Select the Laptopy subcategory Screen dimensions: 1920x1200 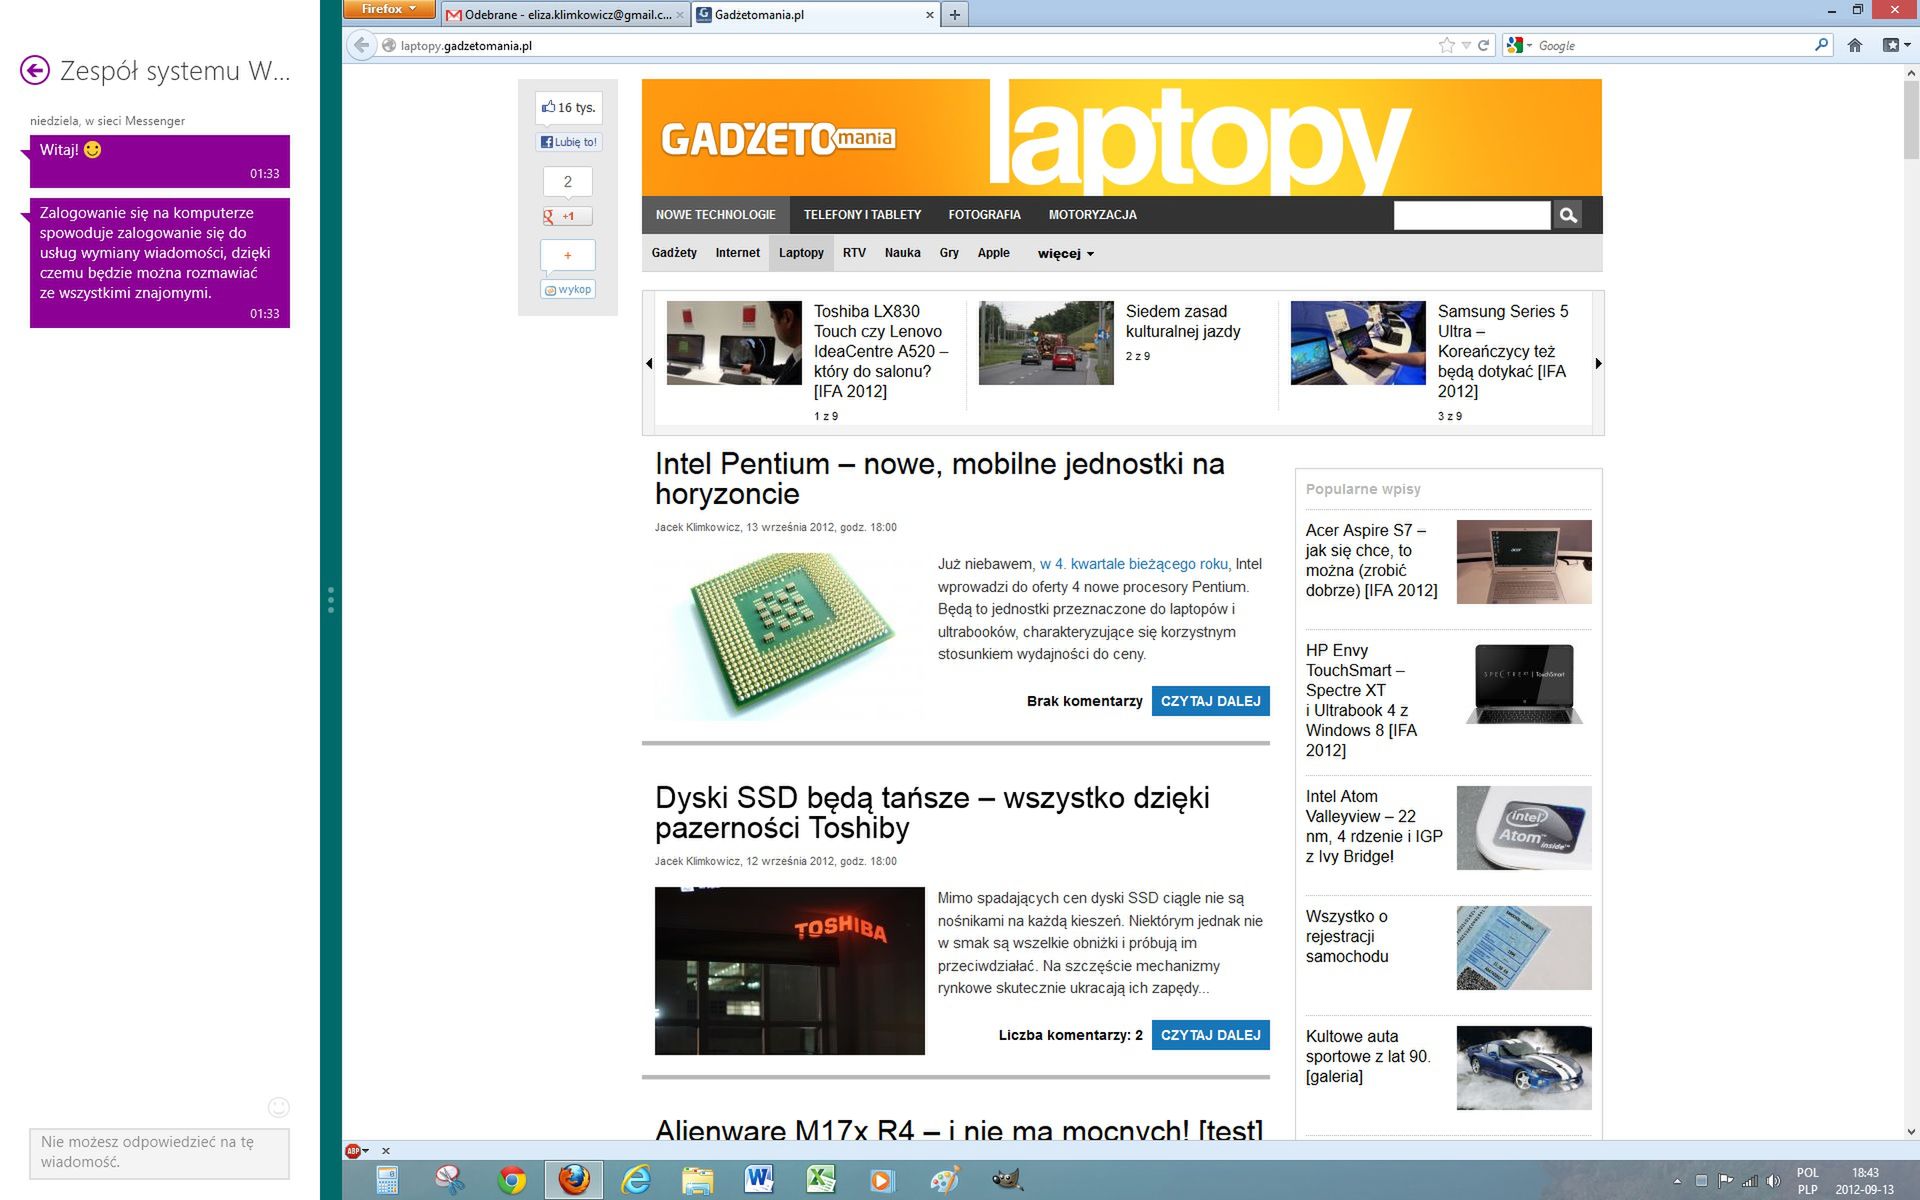(801, 253)
